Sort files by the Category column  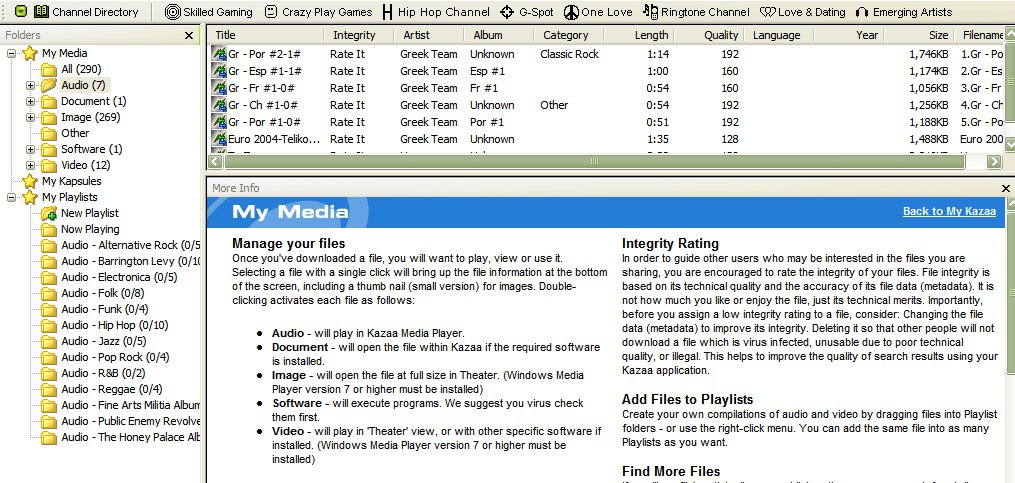(x=568, y=35)
